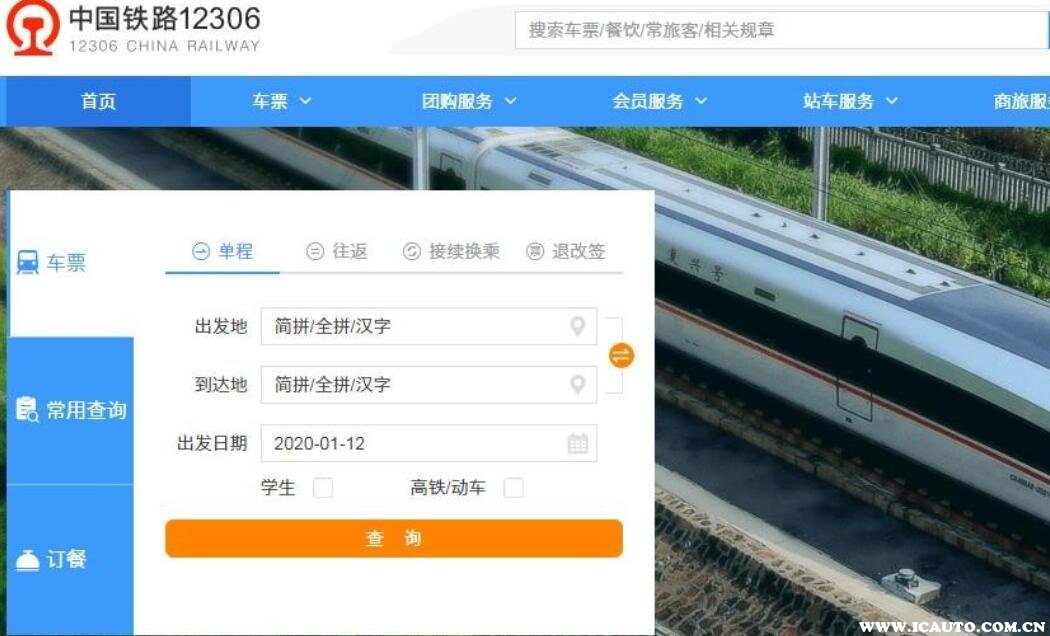Switch to the 往返 round-trip tab
This screenshot has width=1050, height=636.
tap(337, 251)
